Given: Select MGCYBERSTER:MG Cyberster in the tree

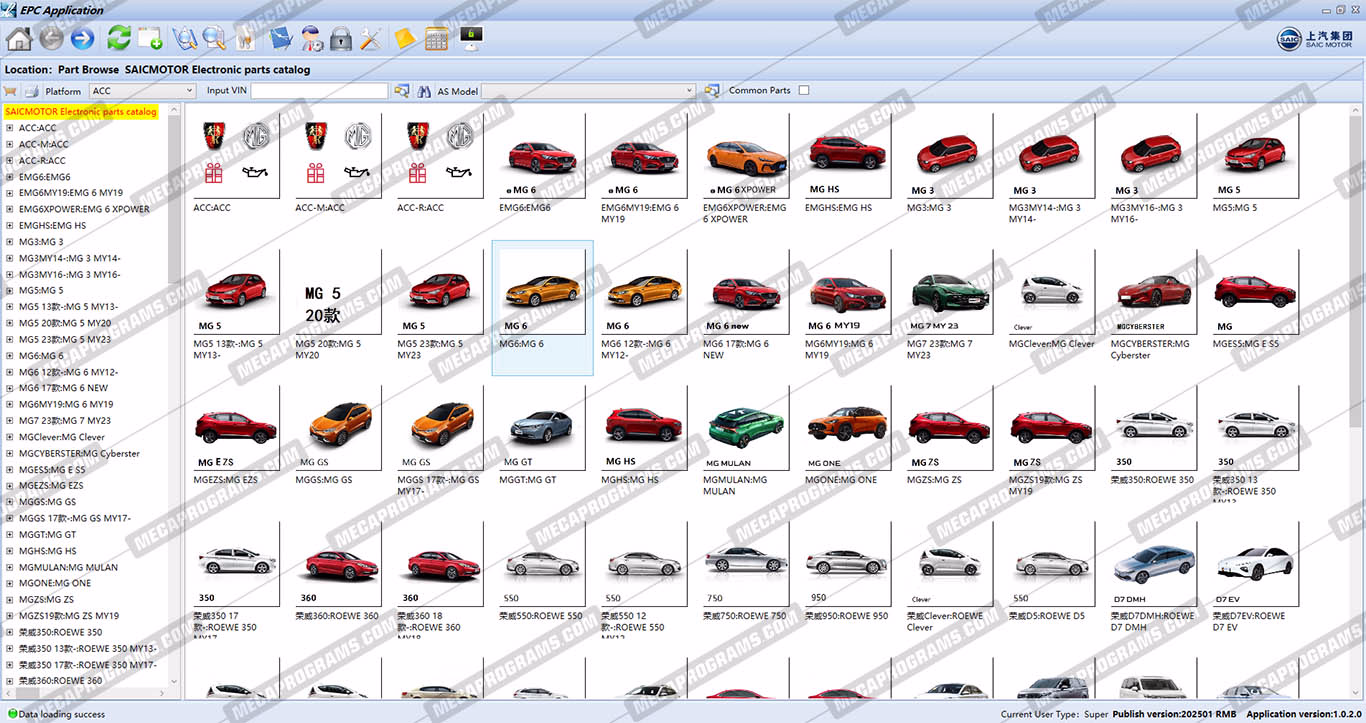Looking at the screenshot, I should tap(79, 453).
